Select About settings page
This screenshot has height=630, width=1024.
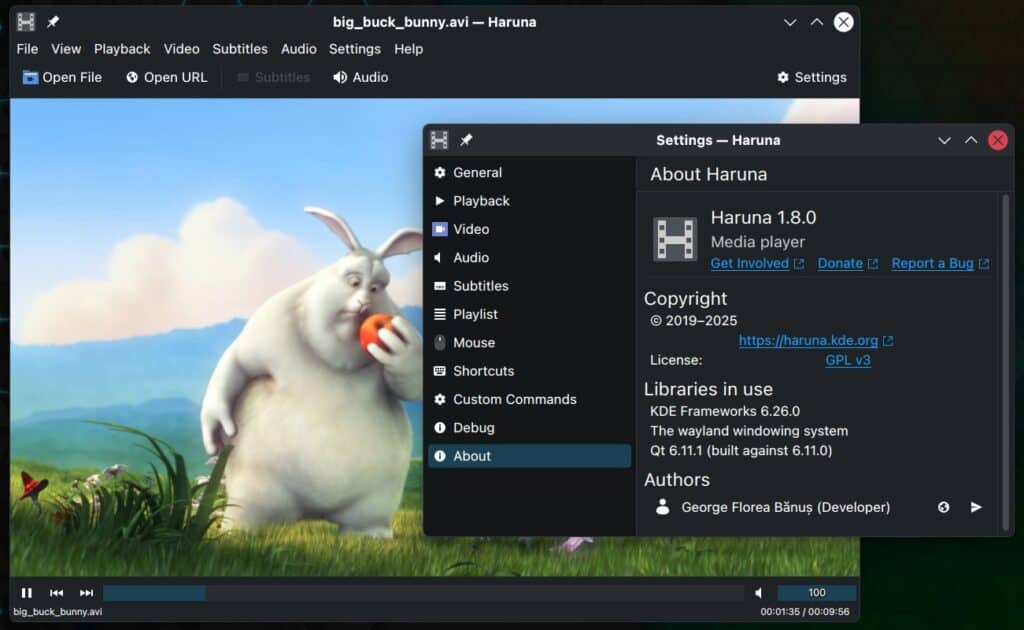point(529,456)
